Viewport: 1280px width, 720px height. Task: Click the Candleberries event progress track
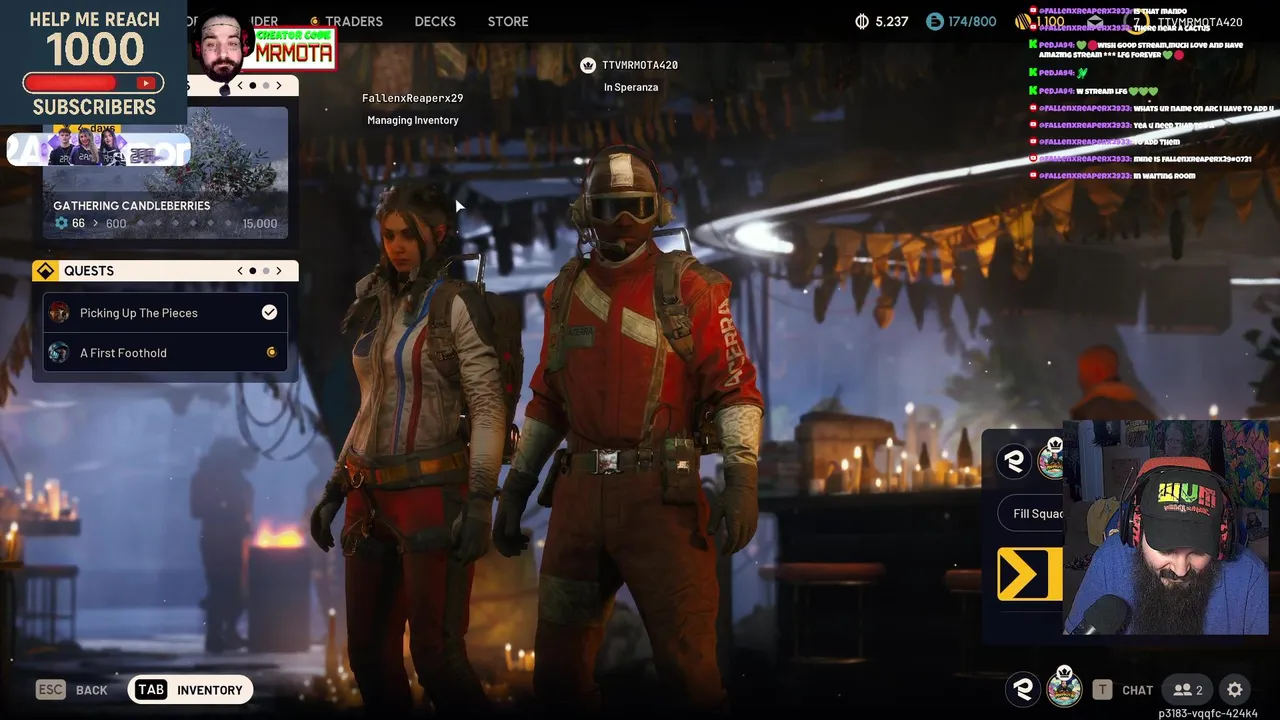pyautogui.click(x=185, y=224)
